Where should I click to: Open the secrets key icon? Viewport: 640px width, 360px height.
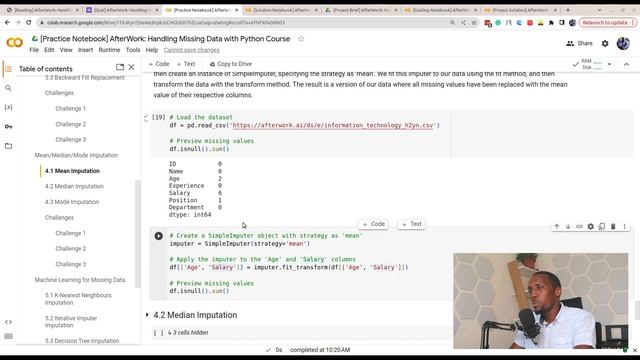click(x=8, y=127)
